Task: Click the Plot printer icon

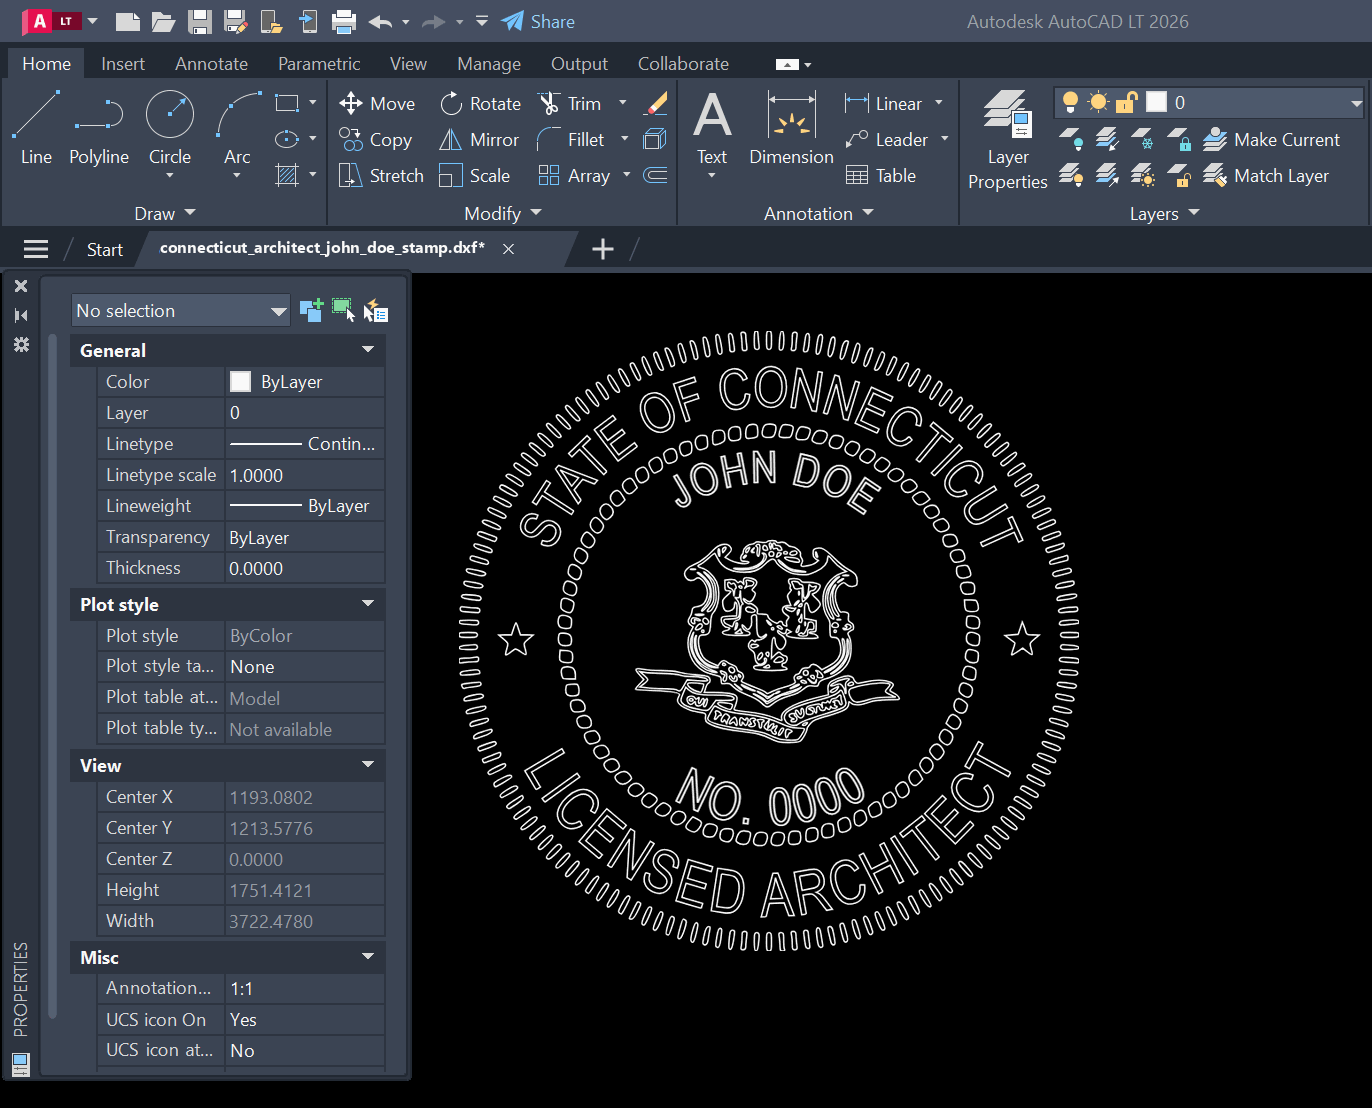Action: click(x=344, y=21)
